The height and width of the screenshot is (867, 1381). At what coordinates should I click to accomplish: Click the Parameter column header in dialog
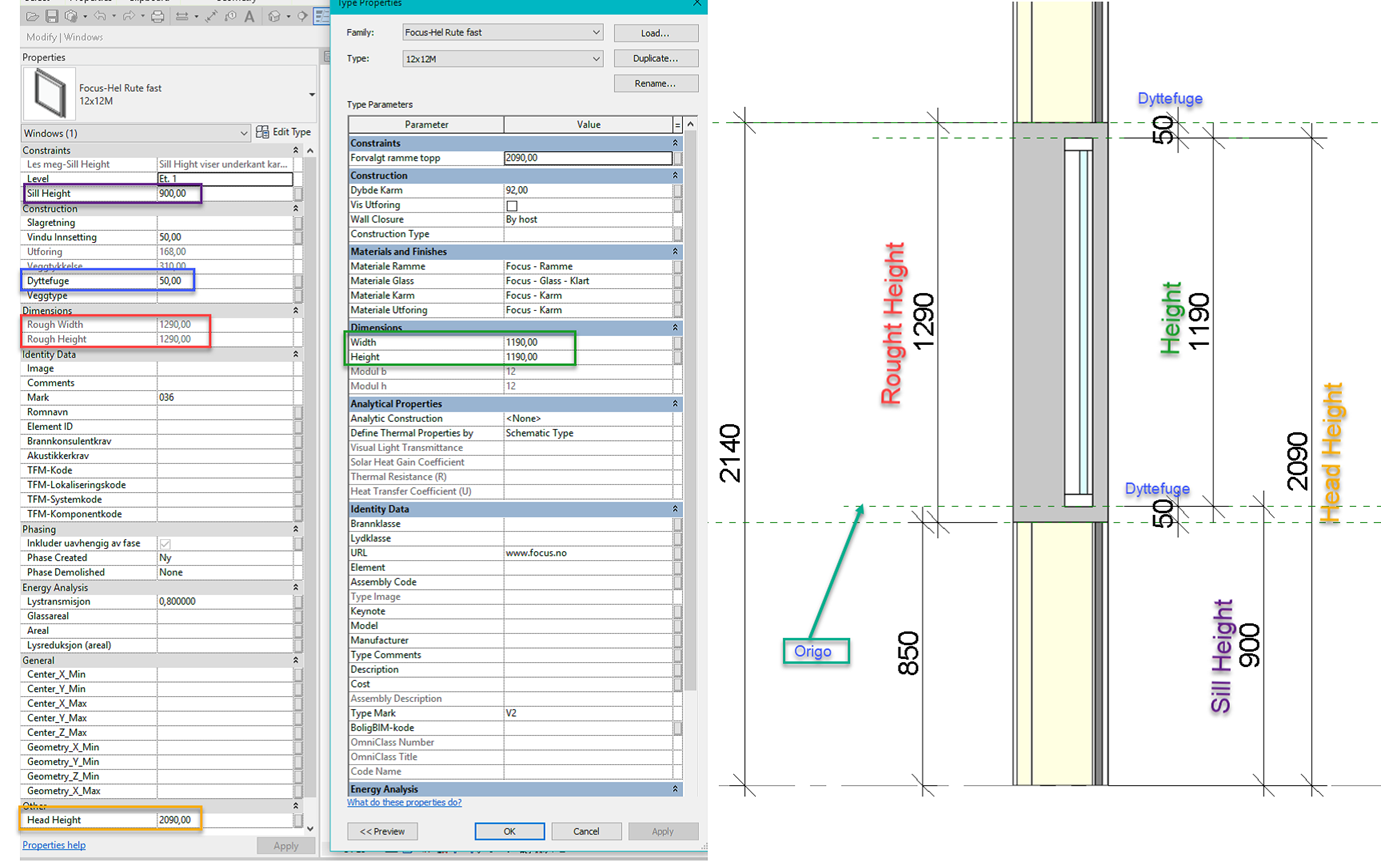426,124
